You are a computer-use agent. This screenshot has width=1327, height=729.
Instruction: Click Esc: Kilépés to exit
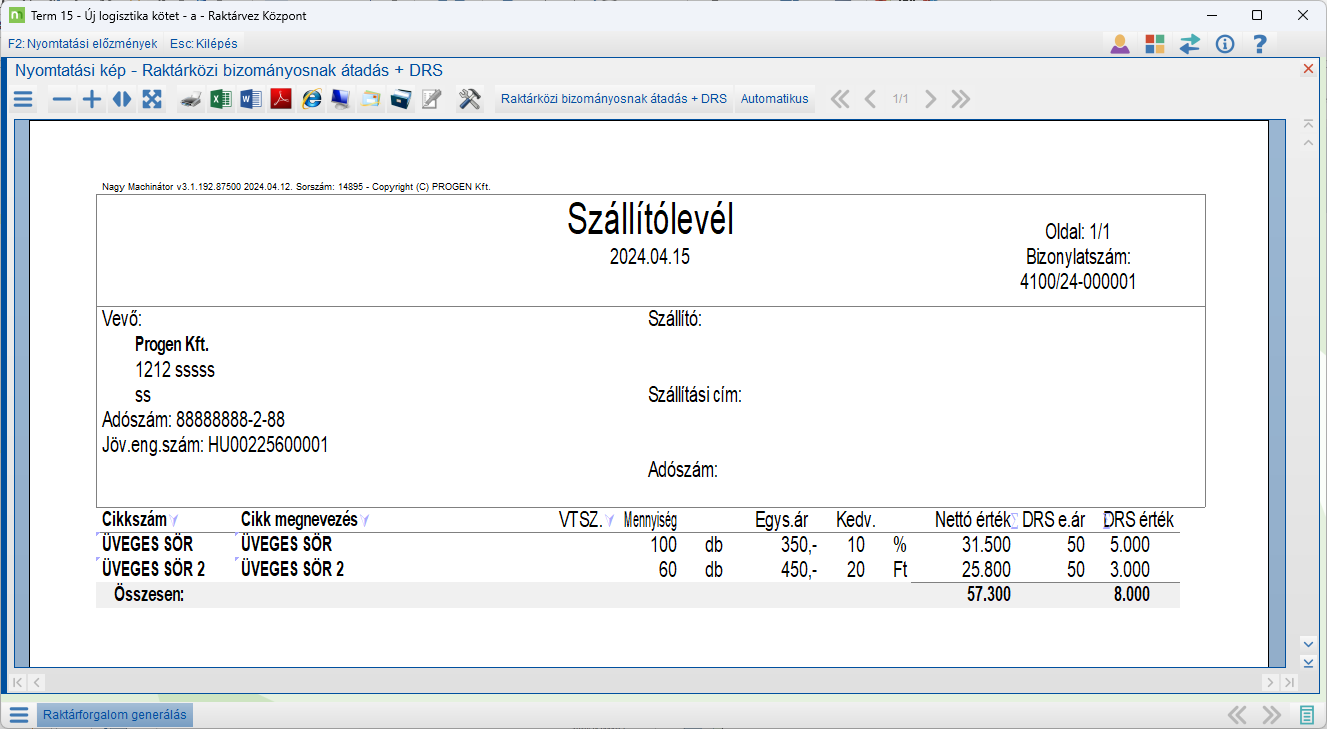pyautogui.click(x=203, y=44)
